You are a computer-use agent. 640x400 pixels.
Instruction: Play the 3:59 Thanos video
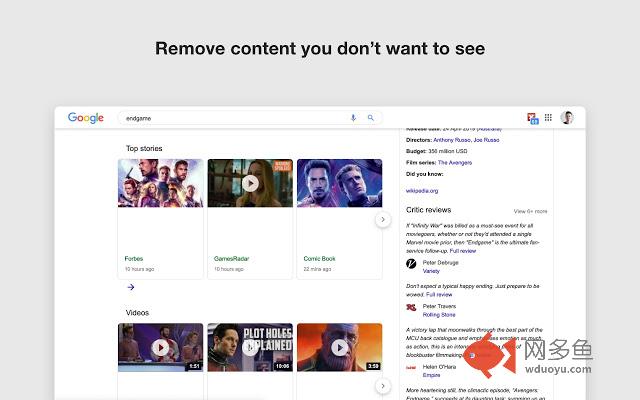point(340,347)
